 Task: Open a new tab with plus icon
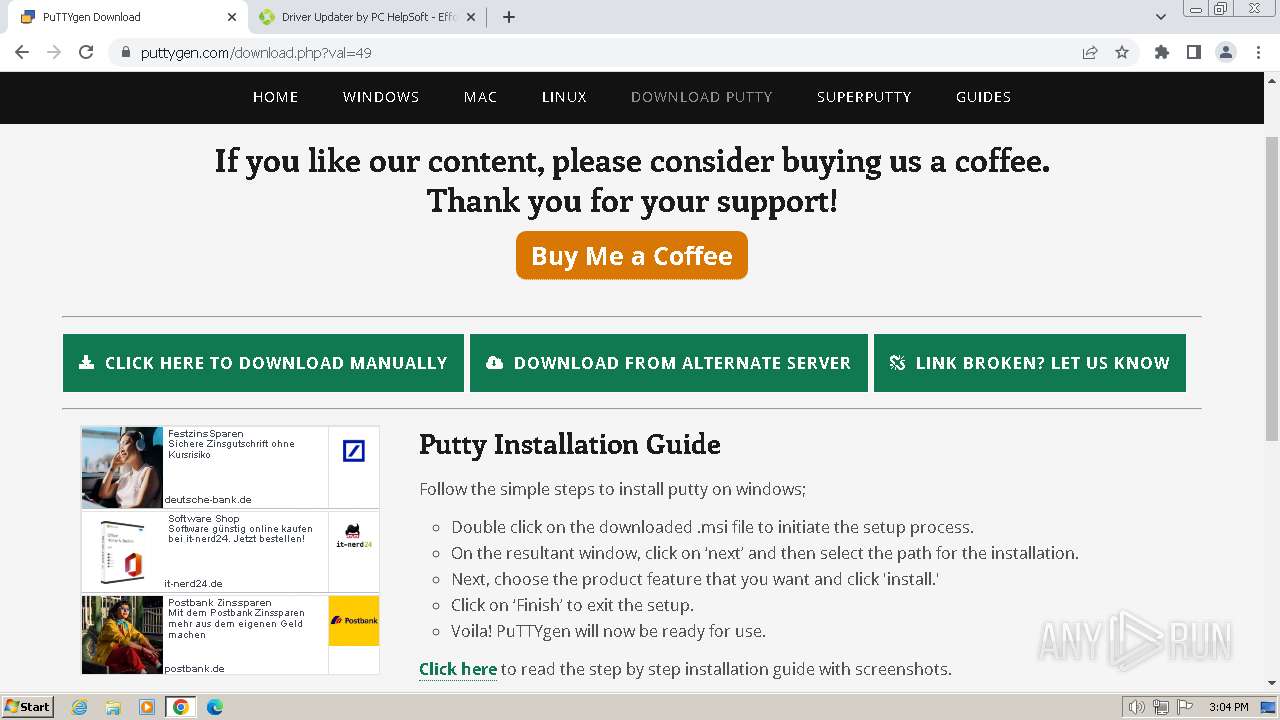[509, 17]
